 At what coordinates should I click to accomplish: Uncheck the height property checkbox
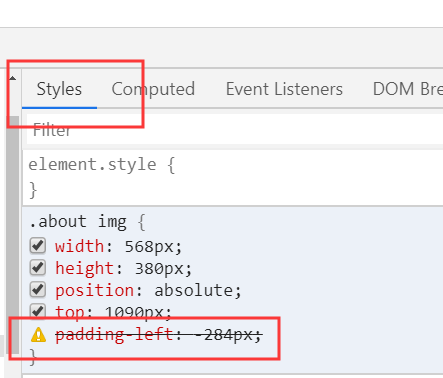point(38,268)
